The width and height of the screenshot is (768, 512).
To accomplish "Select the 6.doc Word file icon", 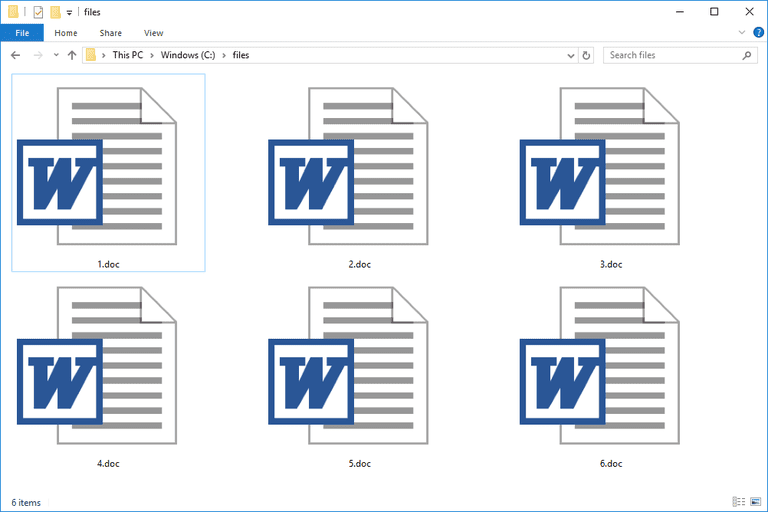I will click(600, 366).
